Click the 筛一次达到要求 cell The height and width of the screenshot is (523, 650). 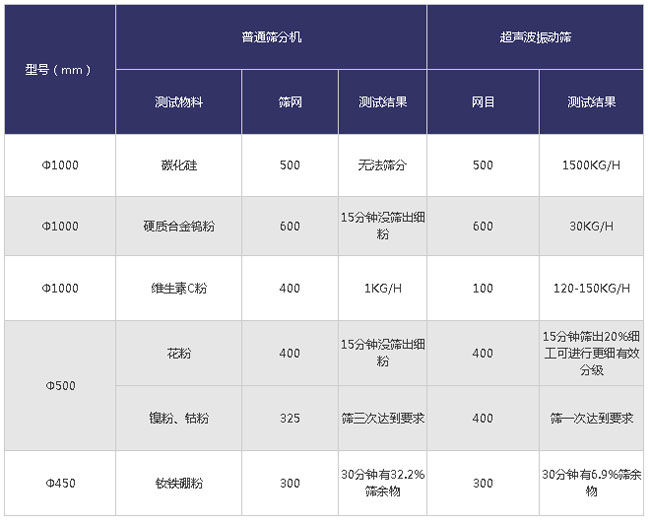tap(591, 418)
